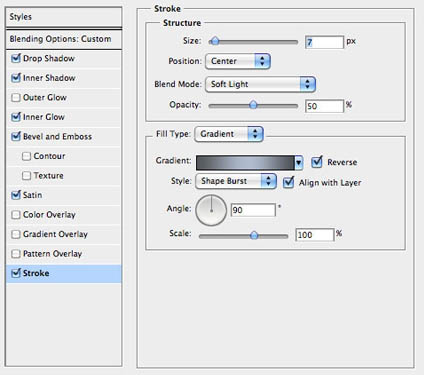Select Blending Options: Custom
The height and width of the screenshot is (375, 424).
[64, 39]
